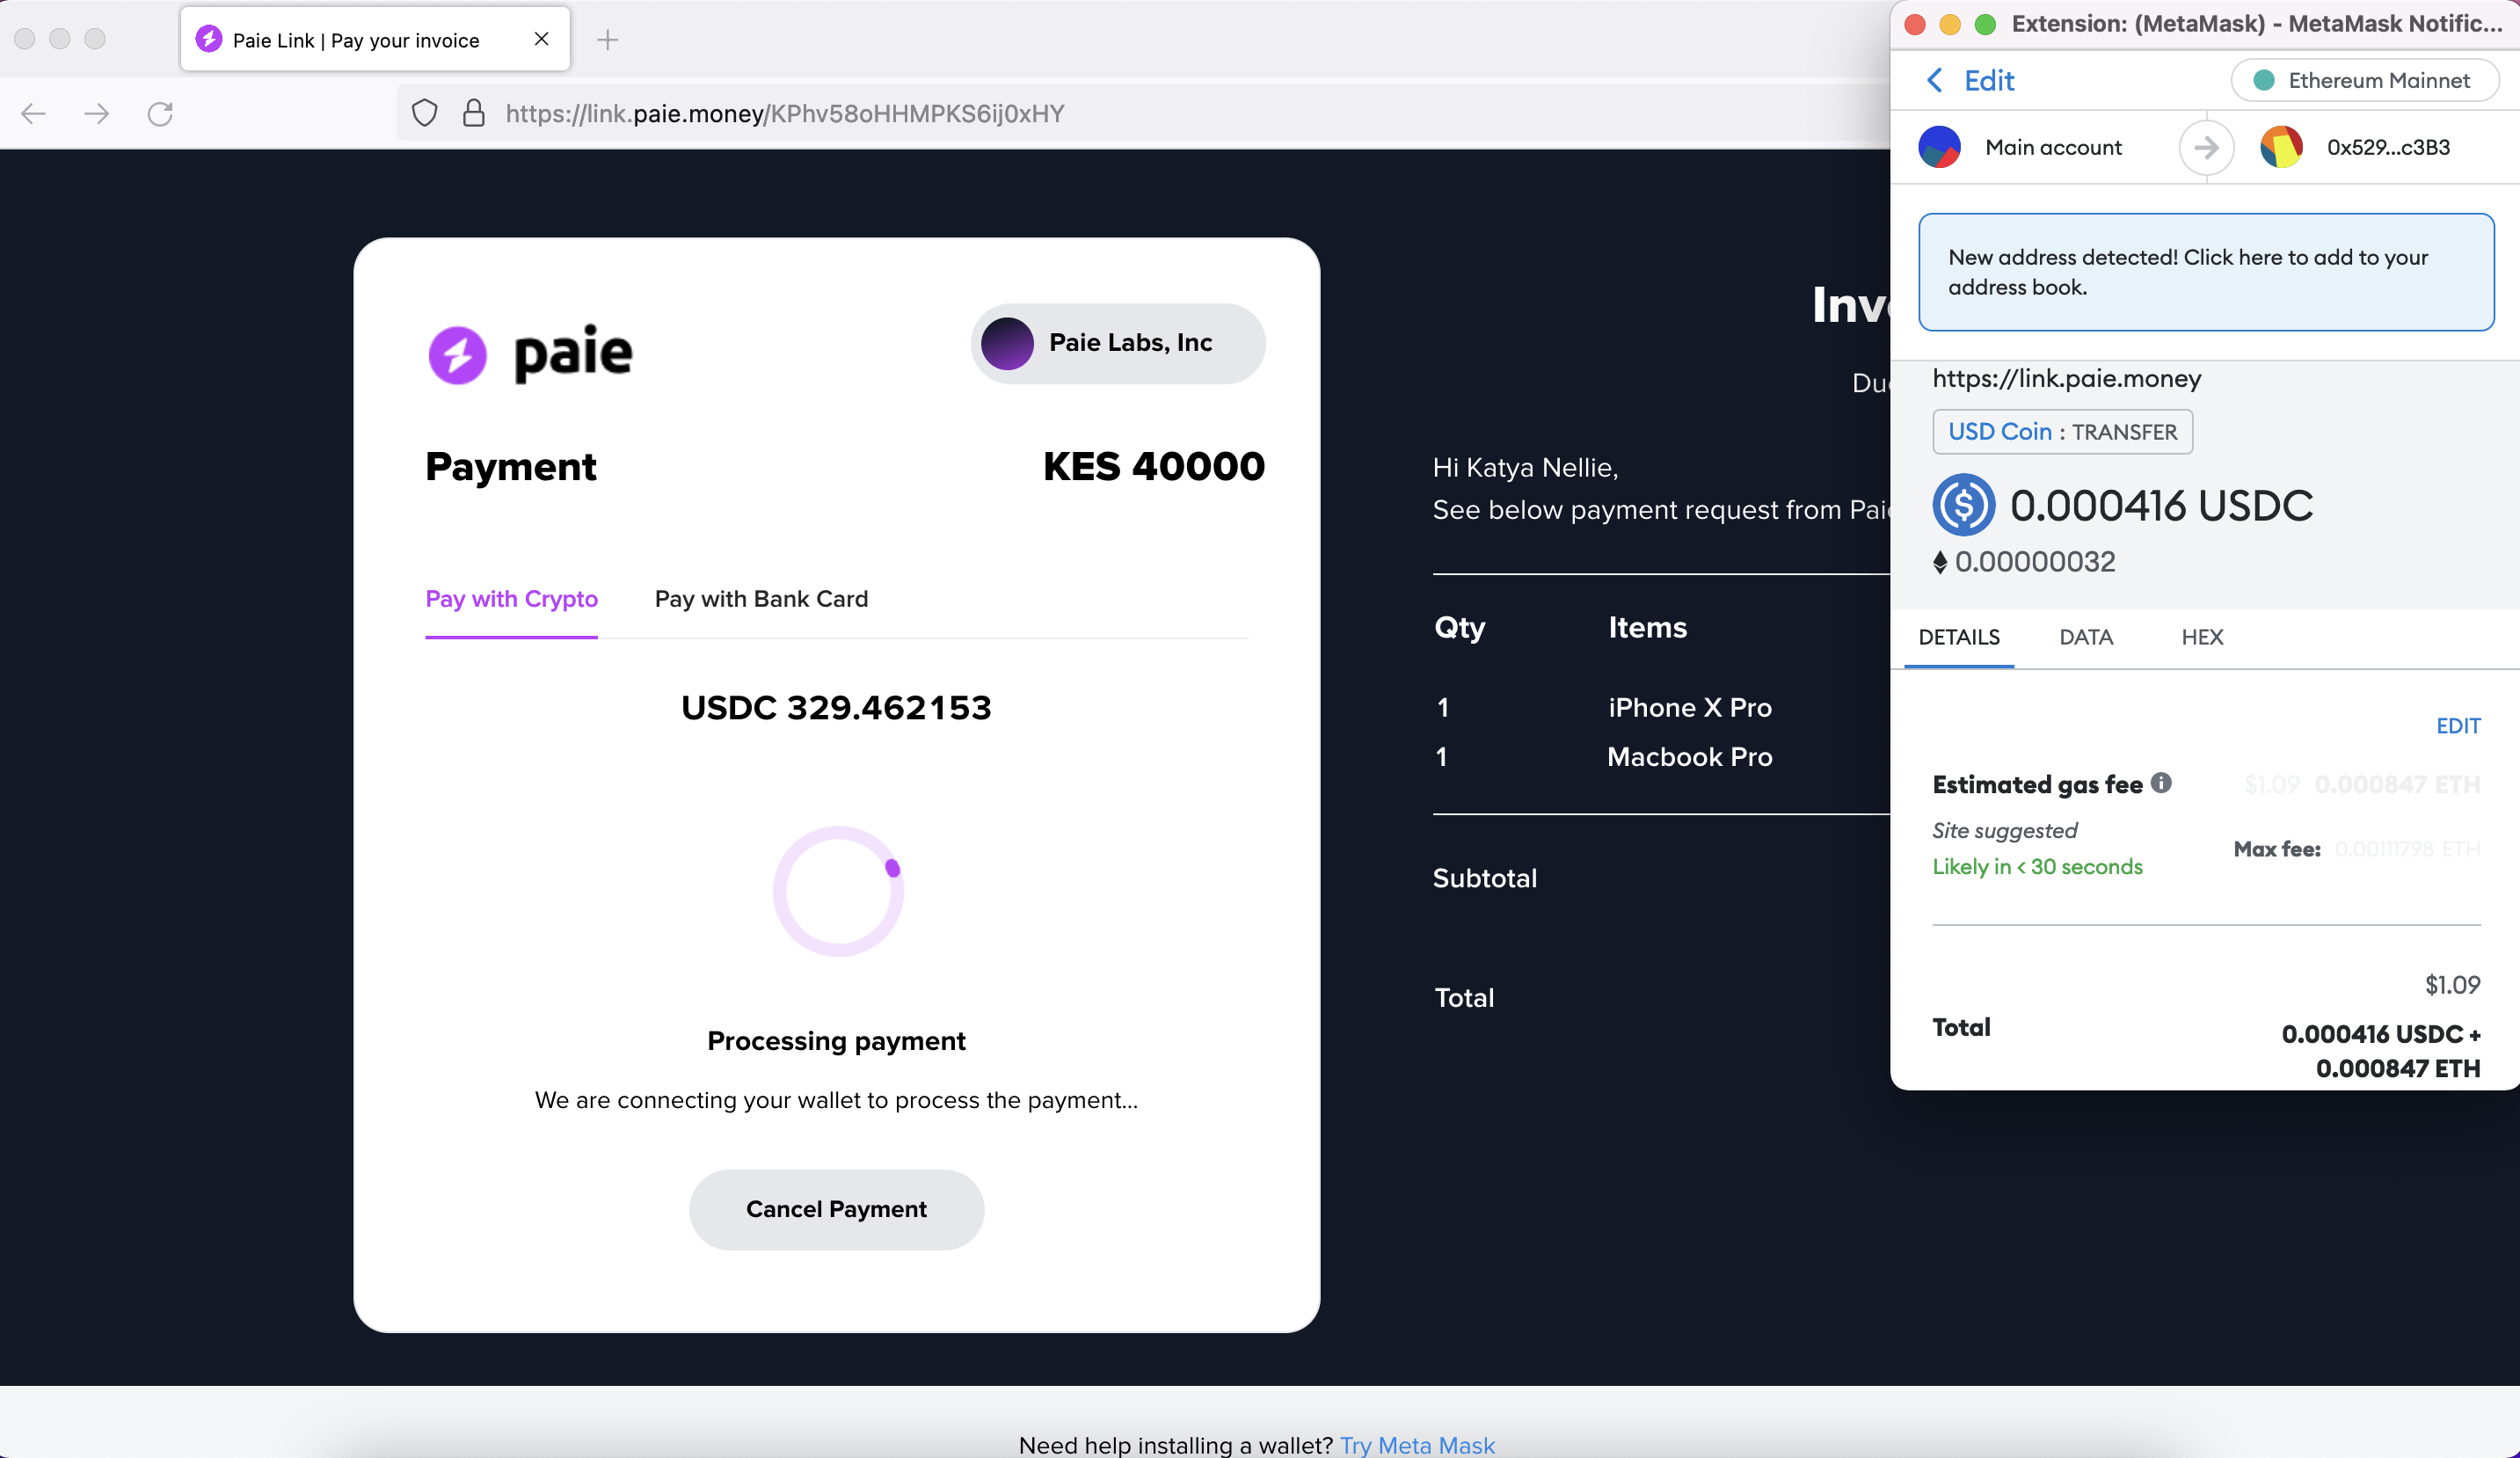
Task: Click the 0.000416 USDC amount
Action: coord(2161,505)
